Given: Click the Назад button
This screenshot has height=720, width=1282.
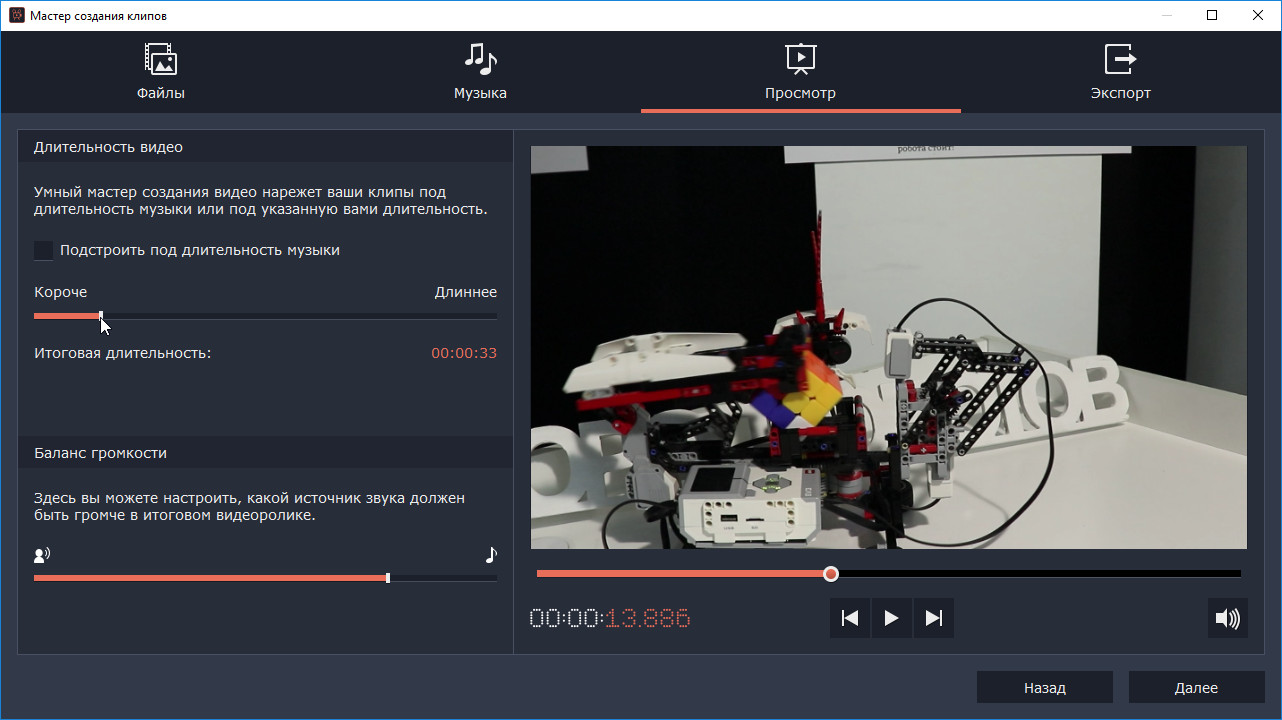Looking at the screenshot, I should click(1044, 688).
